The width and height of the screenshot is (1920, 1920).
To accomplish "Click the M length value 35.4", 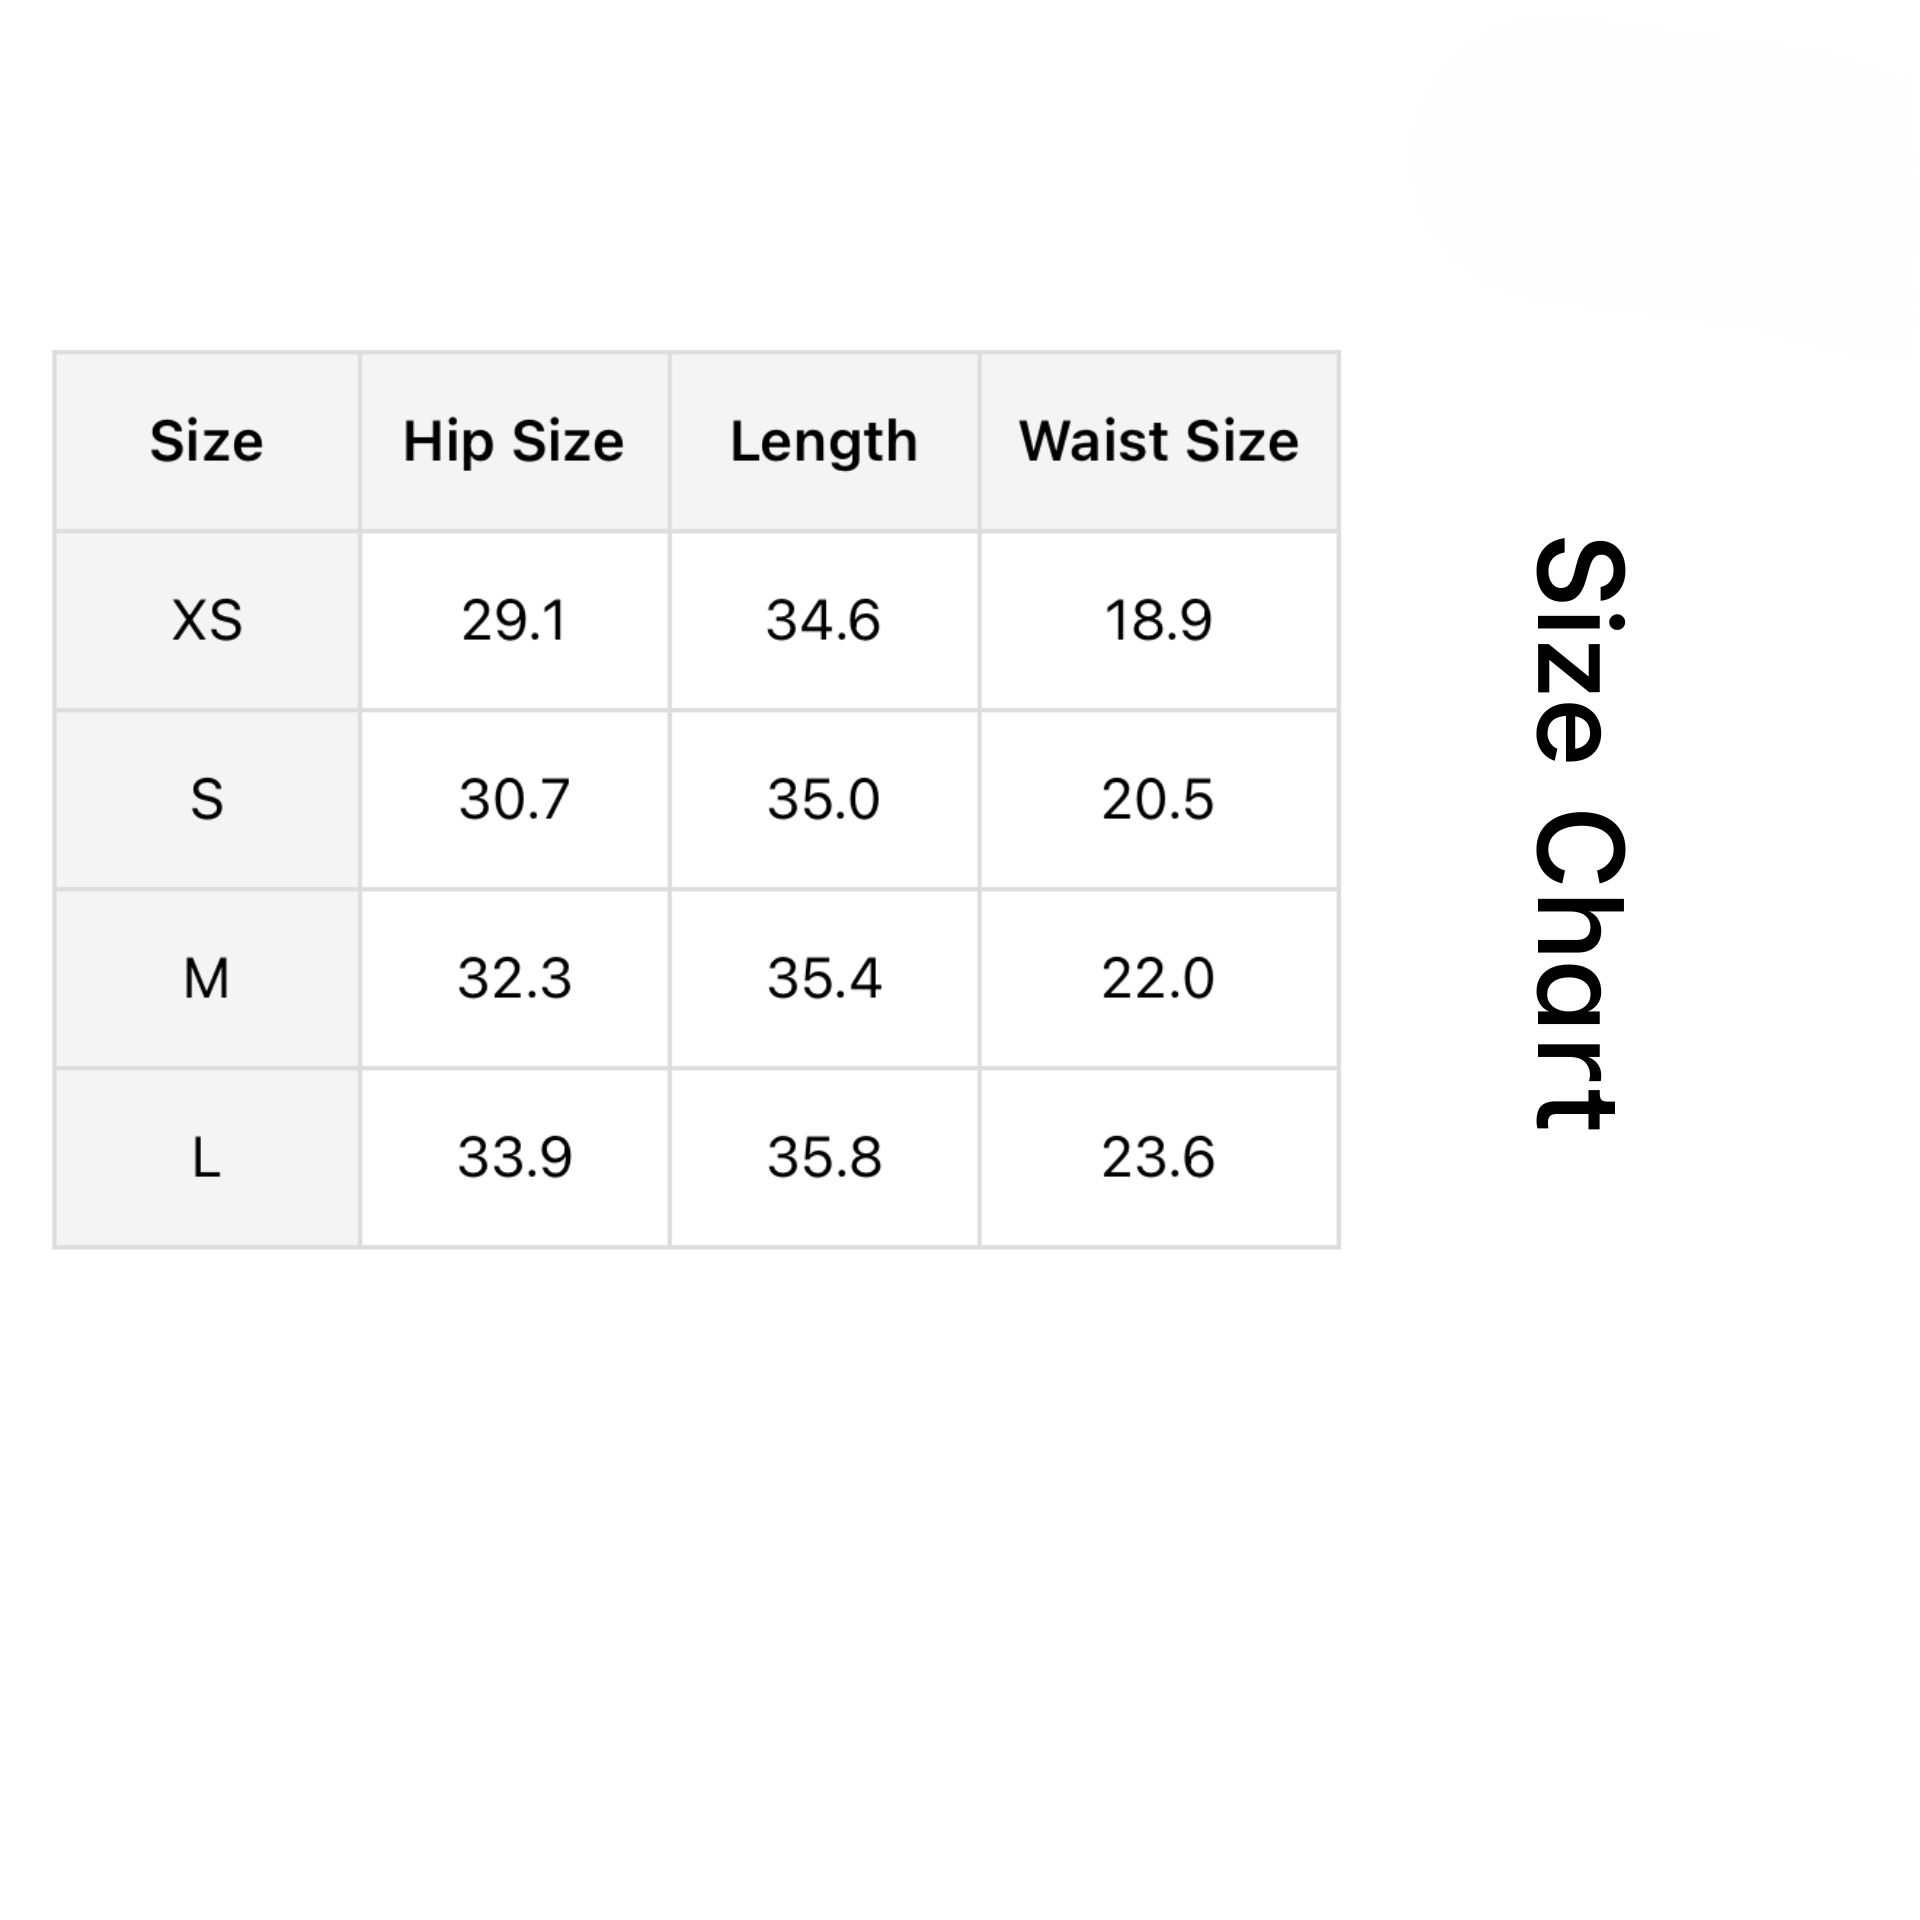I will (x=824, y=978).
